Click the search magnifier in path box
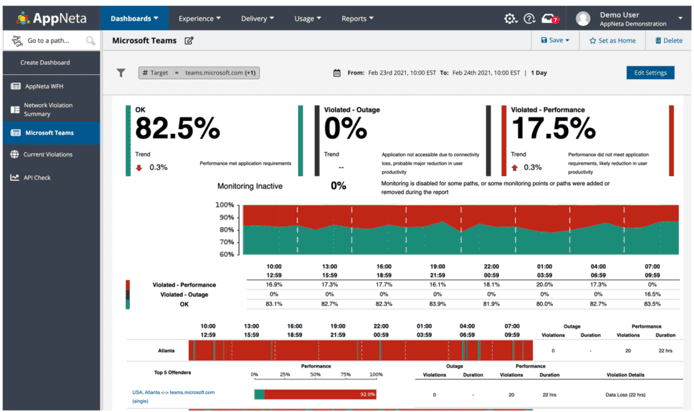The height and width of the screenshot is (412, 694). pos(91,41)
